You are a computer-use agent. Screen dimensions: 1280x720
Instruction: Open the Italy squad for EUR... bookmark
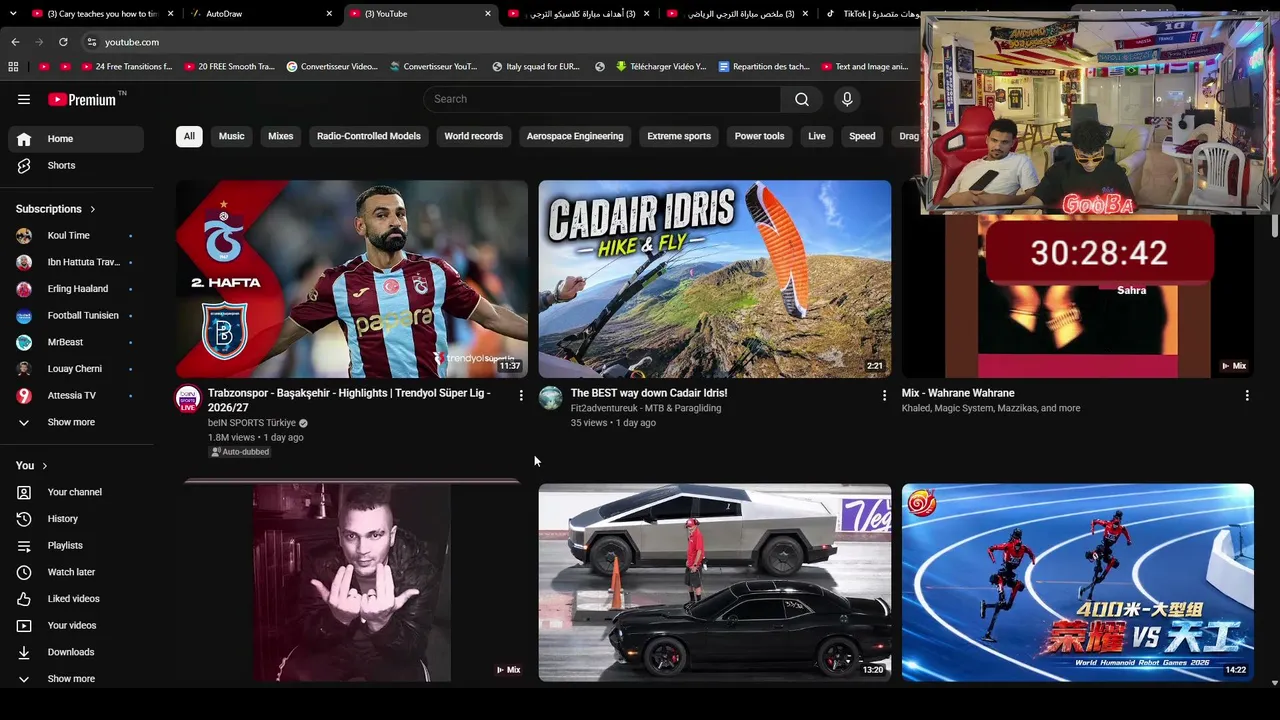pos(536,67)
